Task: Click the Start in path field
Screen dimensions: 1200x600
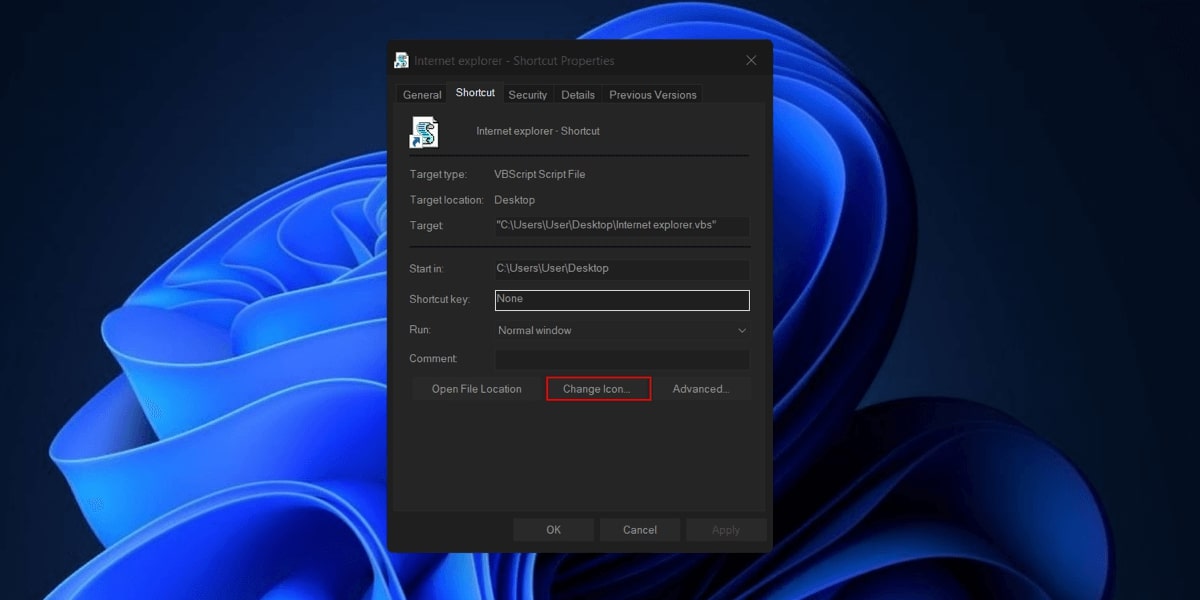Action: click(x=620, y=268)
